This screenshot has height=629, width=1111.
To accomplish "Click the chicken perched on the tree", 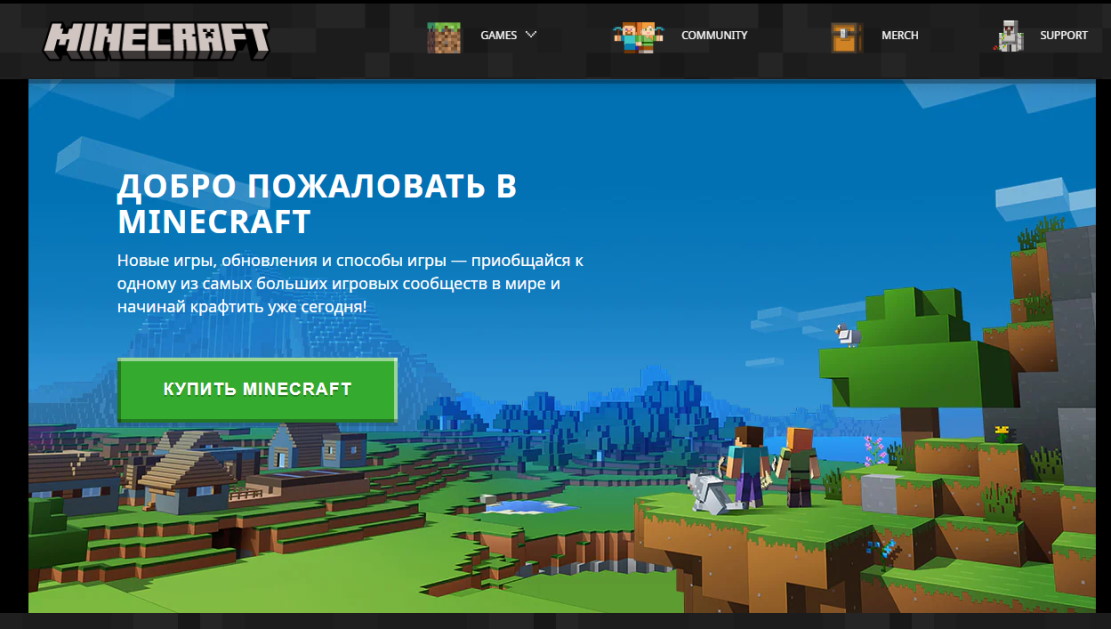I will tap(848, 335).
